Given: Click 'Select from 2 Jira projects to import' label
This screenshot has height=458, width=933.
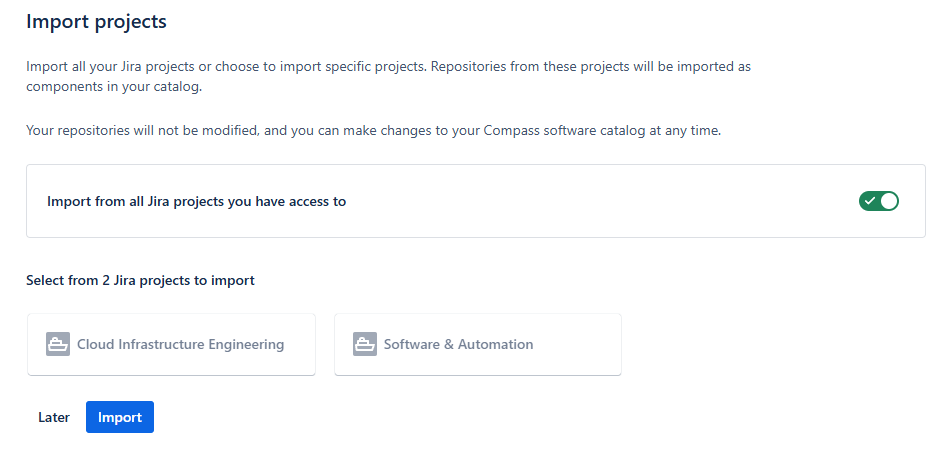Looking at the screenshot, I should tap(140, 280).
